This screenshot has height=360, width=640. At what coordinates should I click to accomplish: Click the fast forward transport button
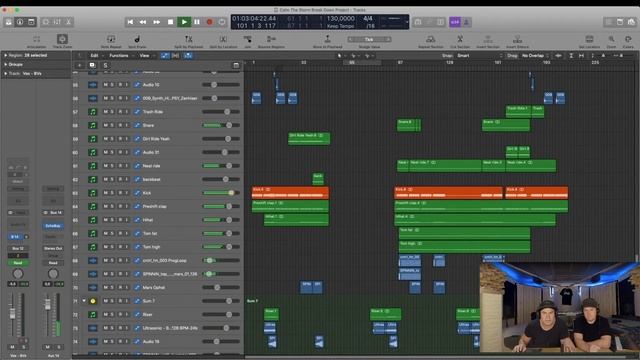[156, 22]
